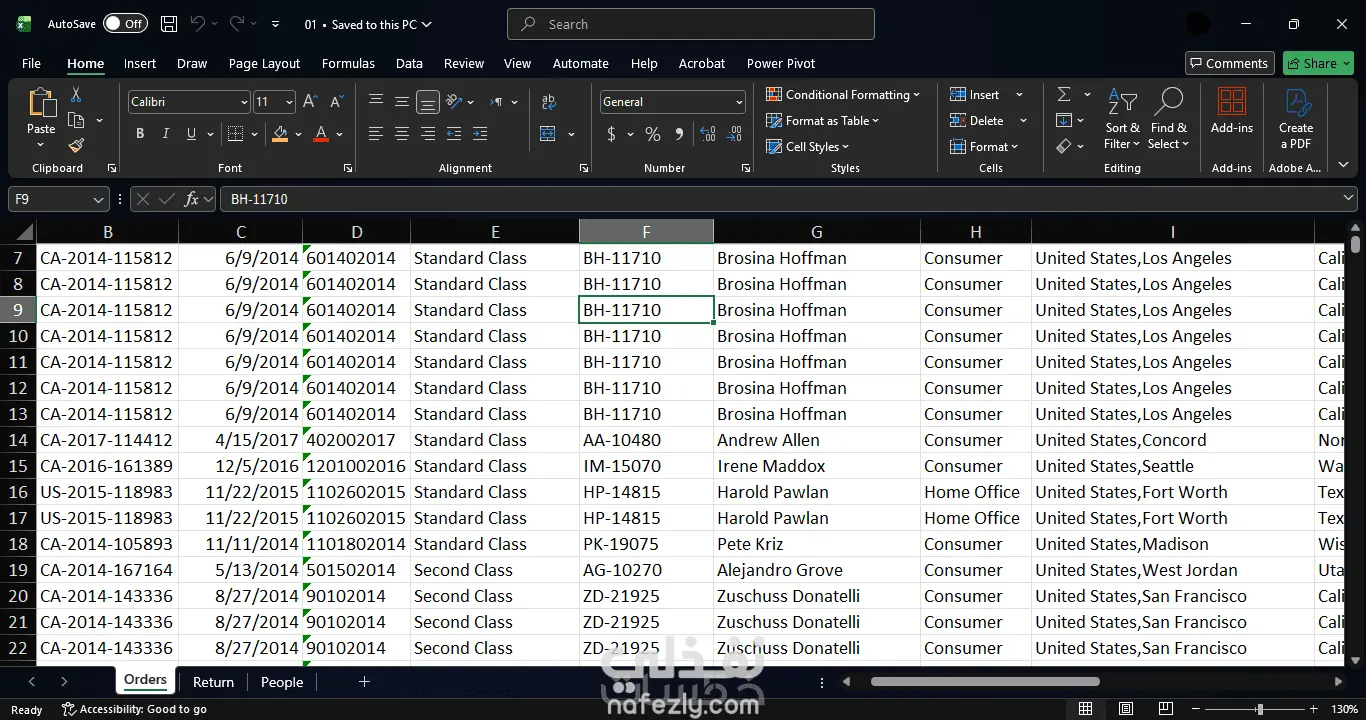Image resolution: width=1366 pixels, height=720 pixels.
Task: Click the Undo arrow icon
Action: tap(198, 24)
